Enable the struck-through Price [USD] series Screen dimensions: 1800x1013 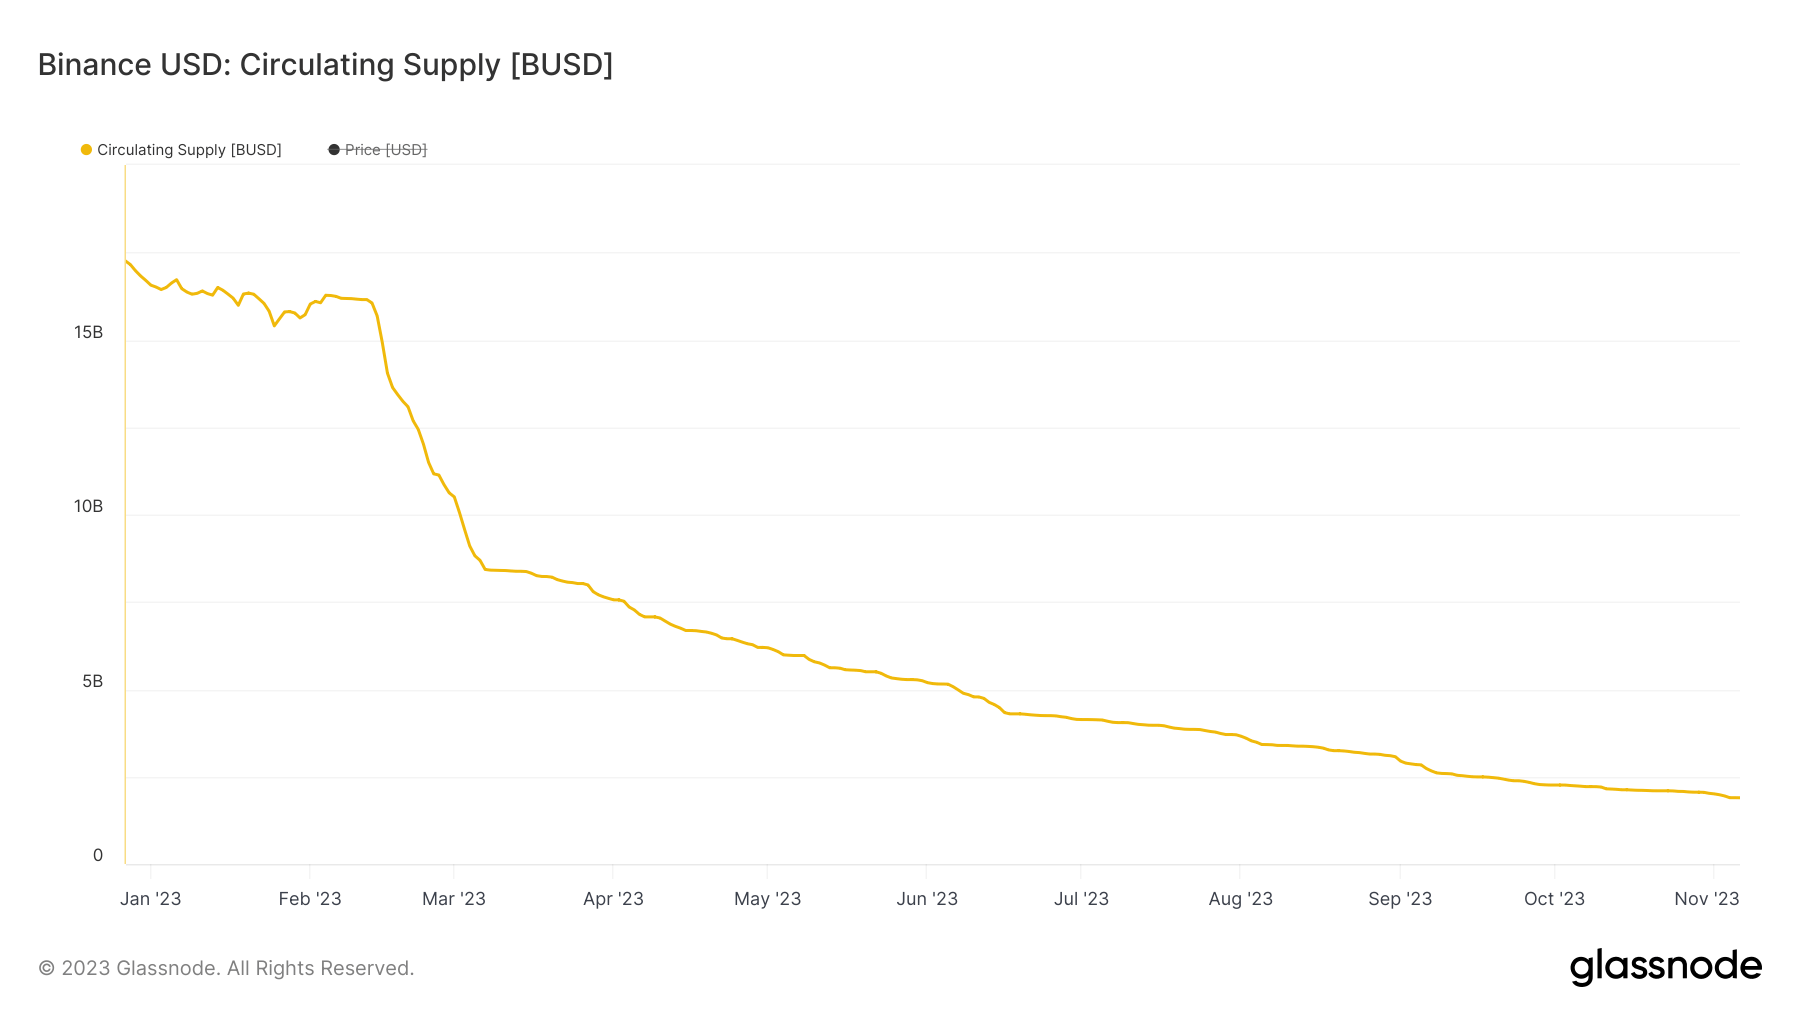click(x=385, y=150)
